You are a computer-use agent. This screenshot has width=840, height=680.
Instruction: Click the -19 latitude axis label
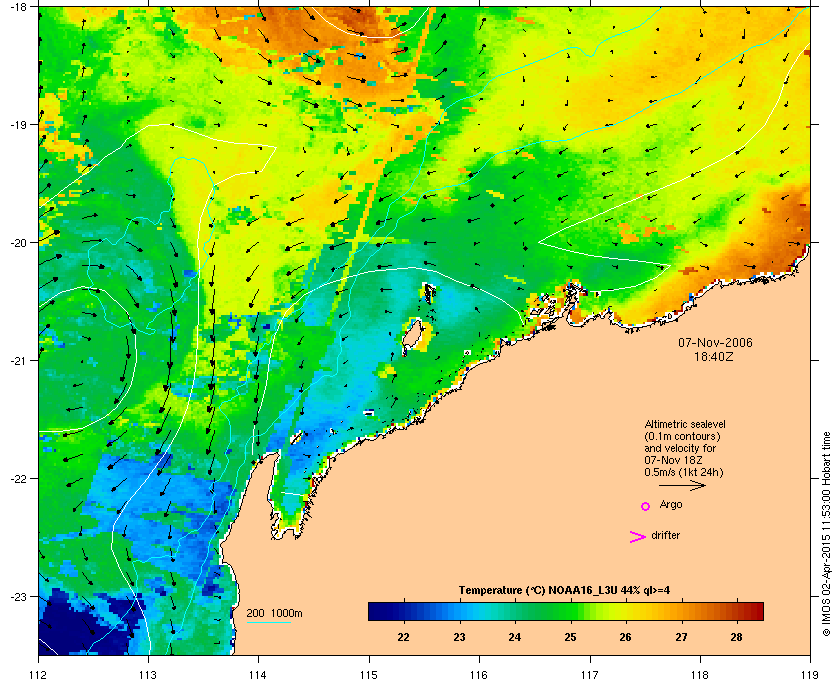(18, 124)
